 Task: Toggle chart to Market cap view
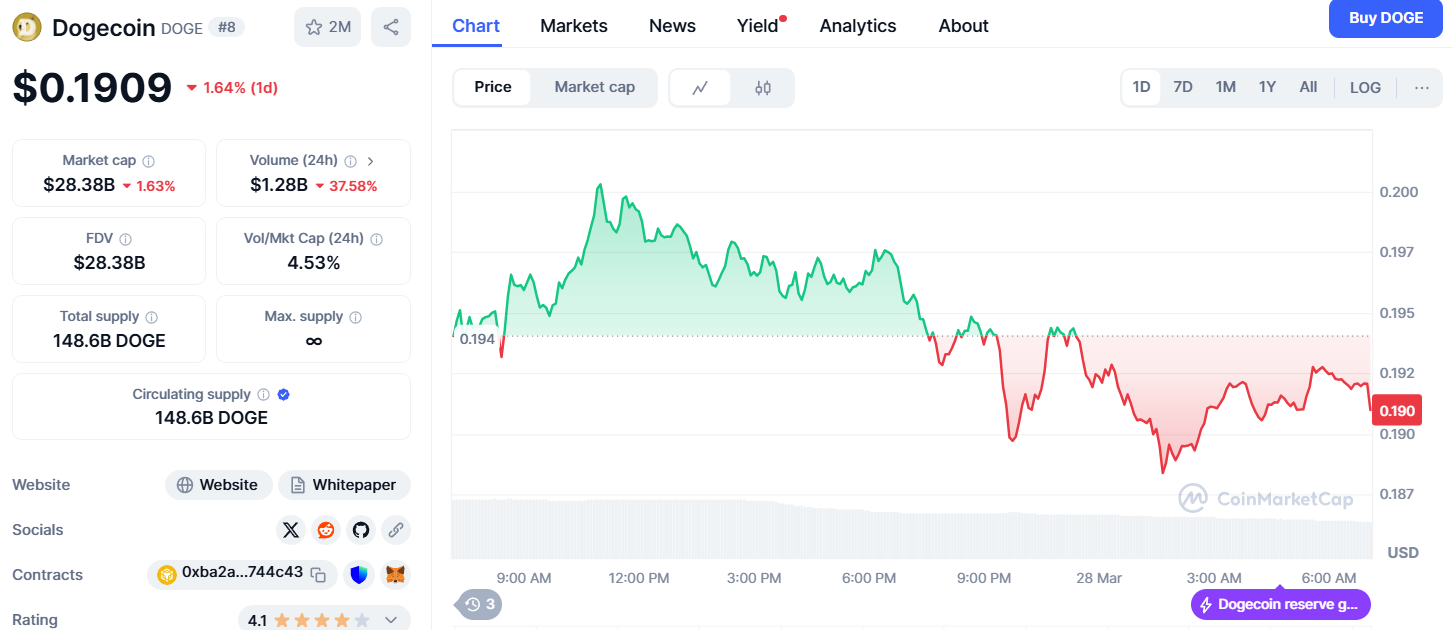pyautogui.click(x=594, y=88)
